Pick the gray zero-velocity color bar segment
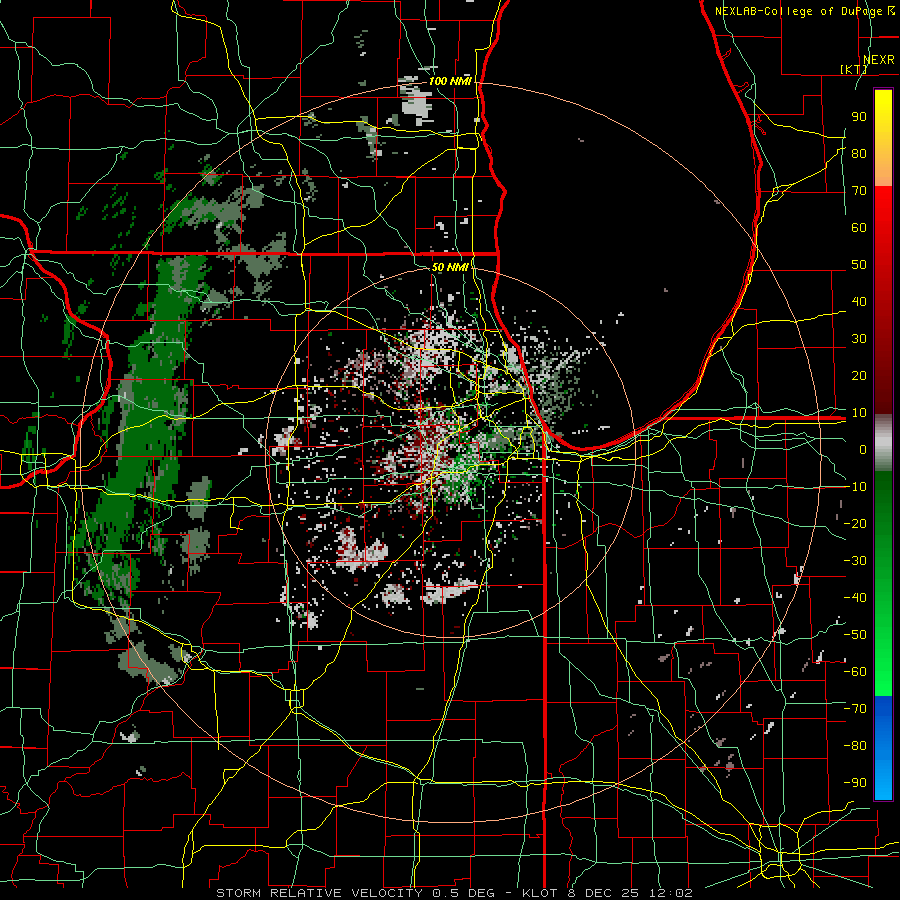This screenshot has width=900, height=900. 883,442
